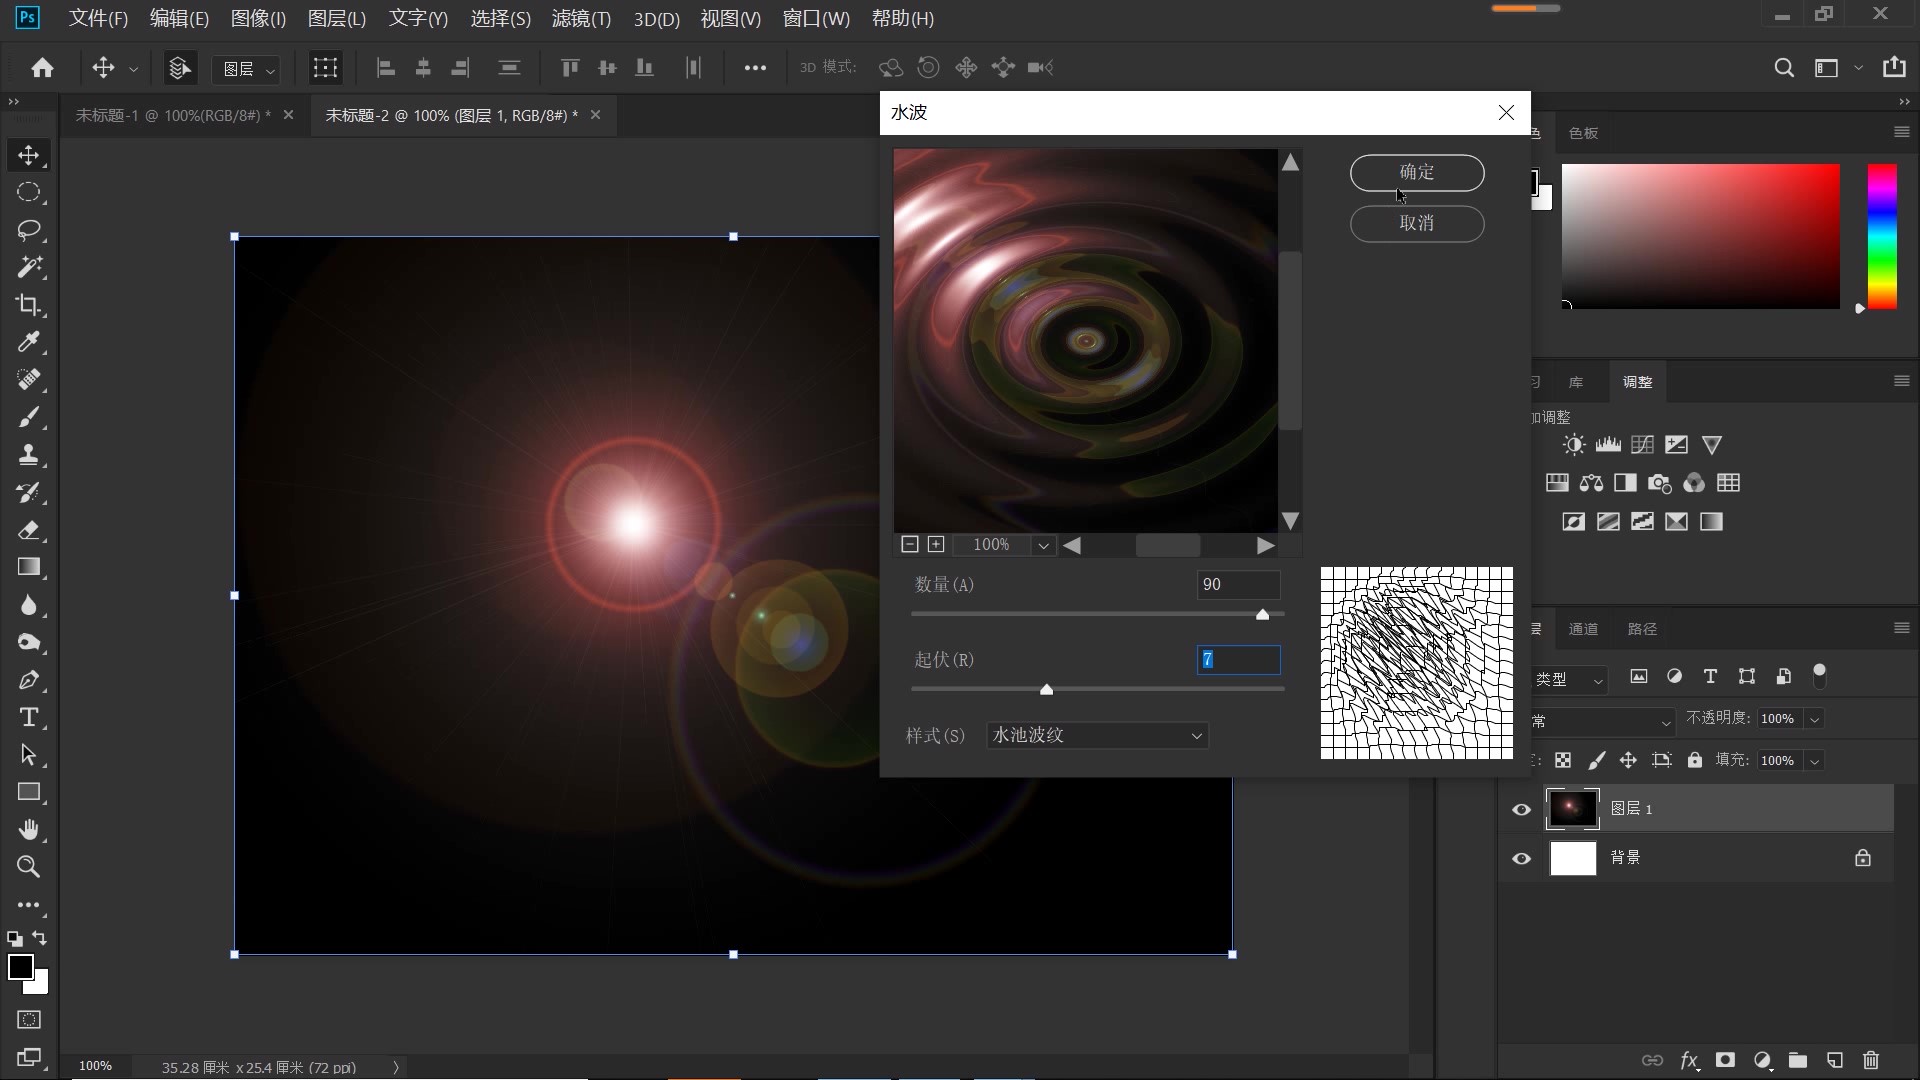Select the Clone Stamp tool
Screen dimensions: 1920x1080
click(28, 455)
